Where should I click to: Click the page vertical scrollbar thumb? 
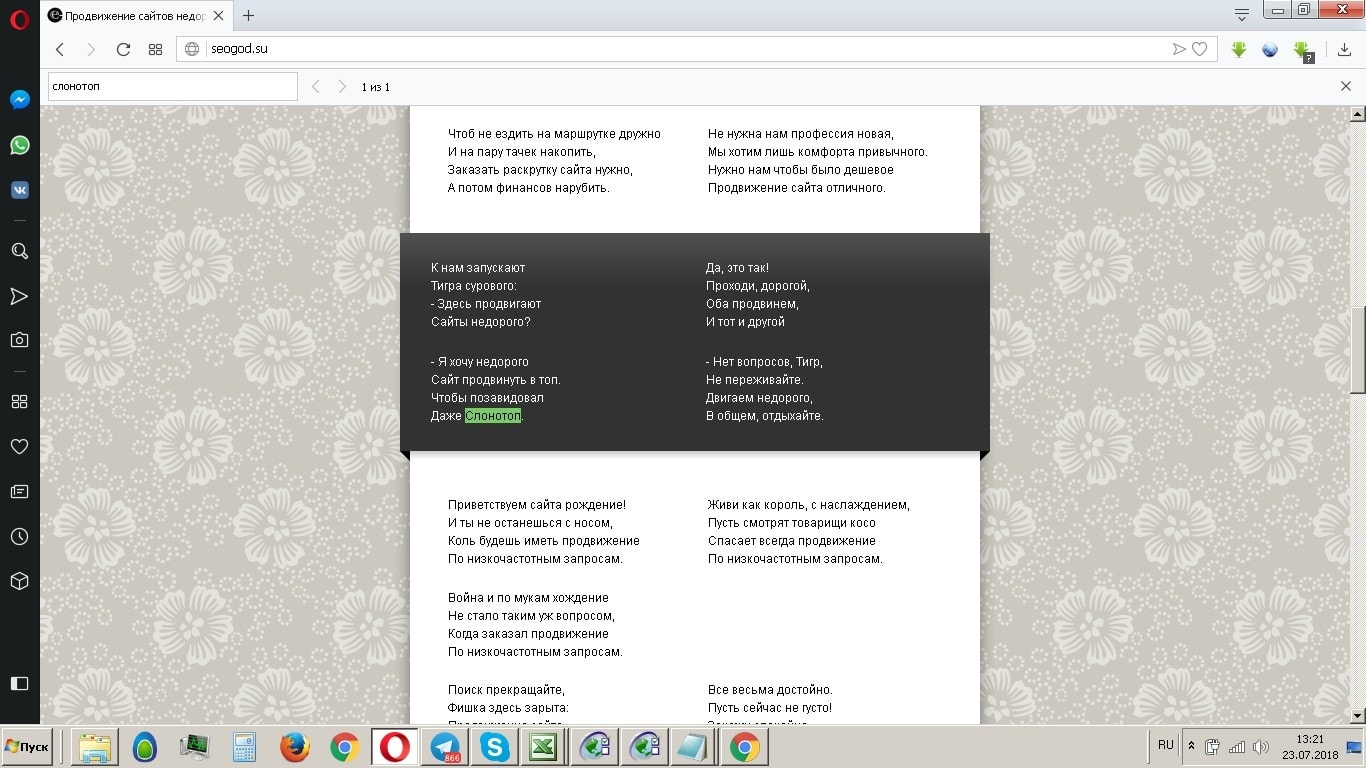[x=1357, y=350]
